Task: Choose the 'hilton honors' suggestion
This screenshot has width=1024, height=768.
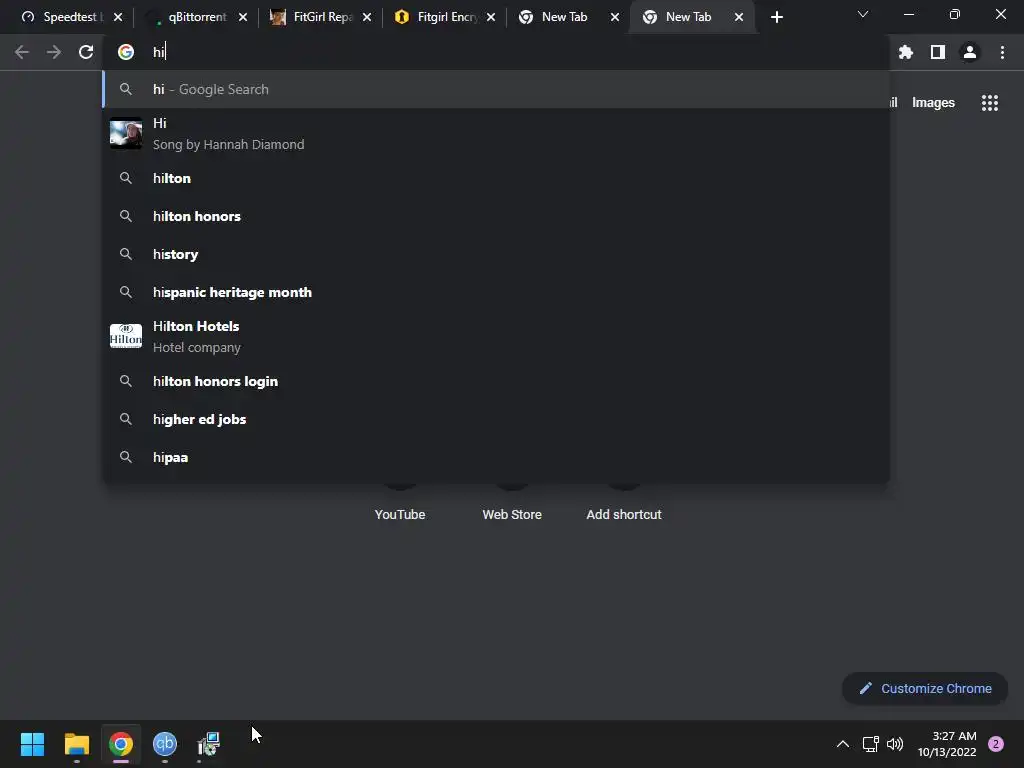Action: pos(496,216)
